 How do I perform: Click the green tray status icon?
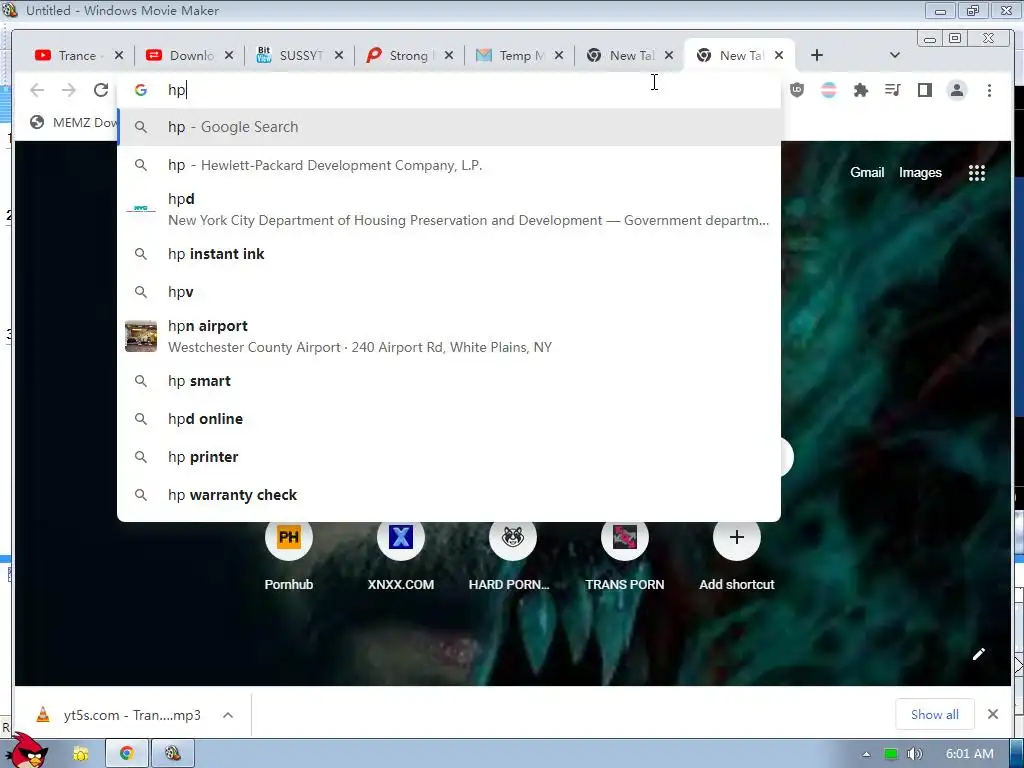pyautogui.click(x=891, y=754)
